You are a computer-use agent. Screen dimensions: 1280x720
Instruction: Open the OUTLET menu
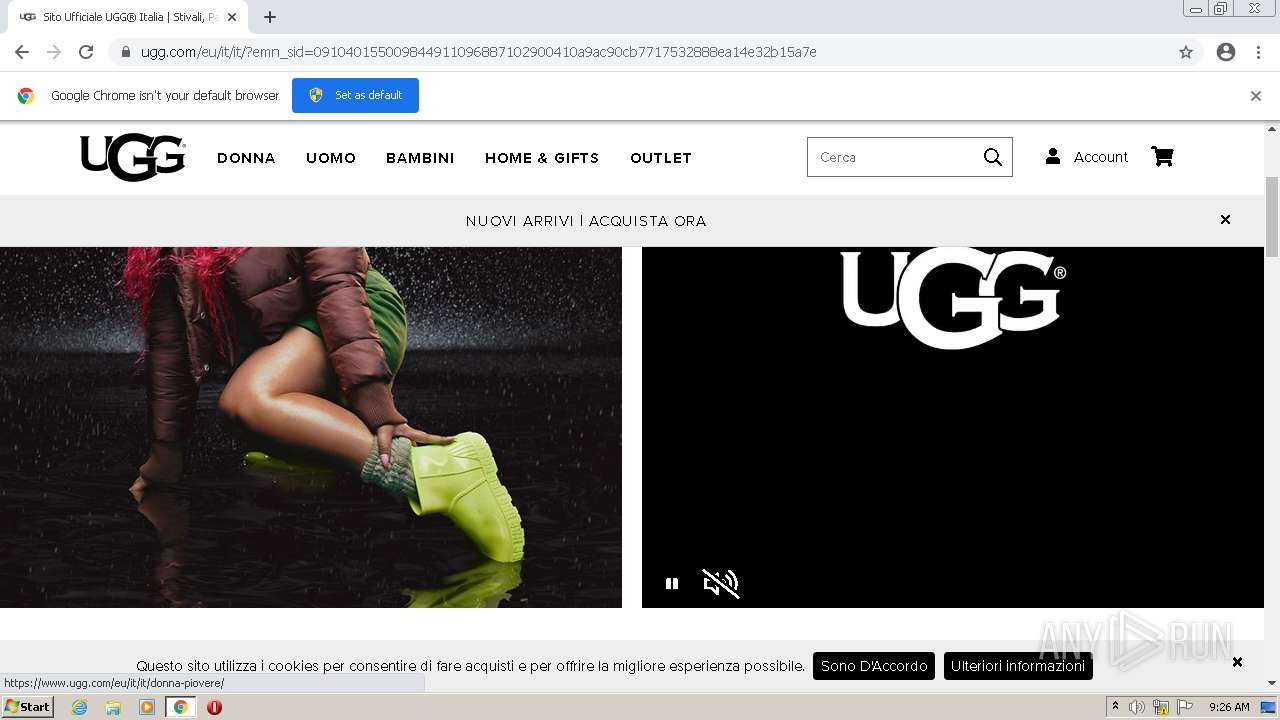pyautogui.click(x=661, y=158)
